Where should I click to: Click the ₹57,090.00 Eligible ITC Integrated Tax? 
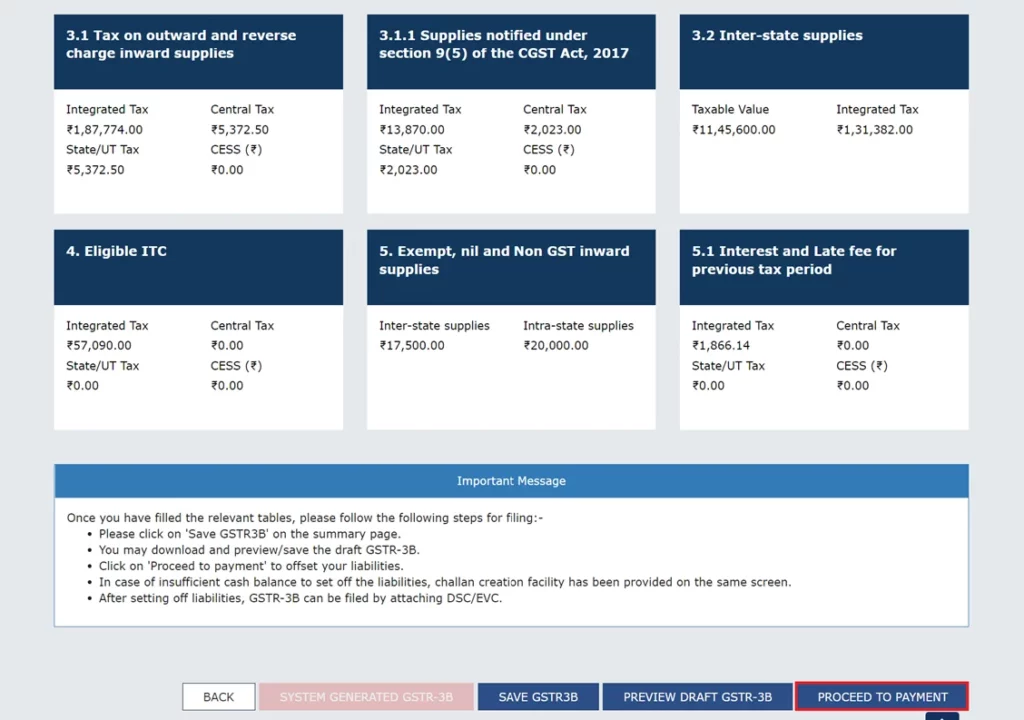(101, 346)
